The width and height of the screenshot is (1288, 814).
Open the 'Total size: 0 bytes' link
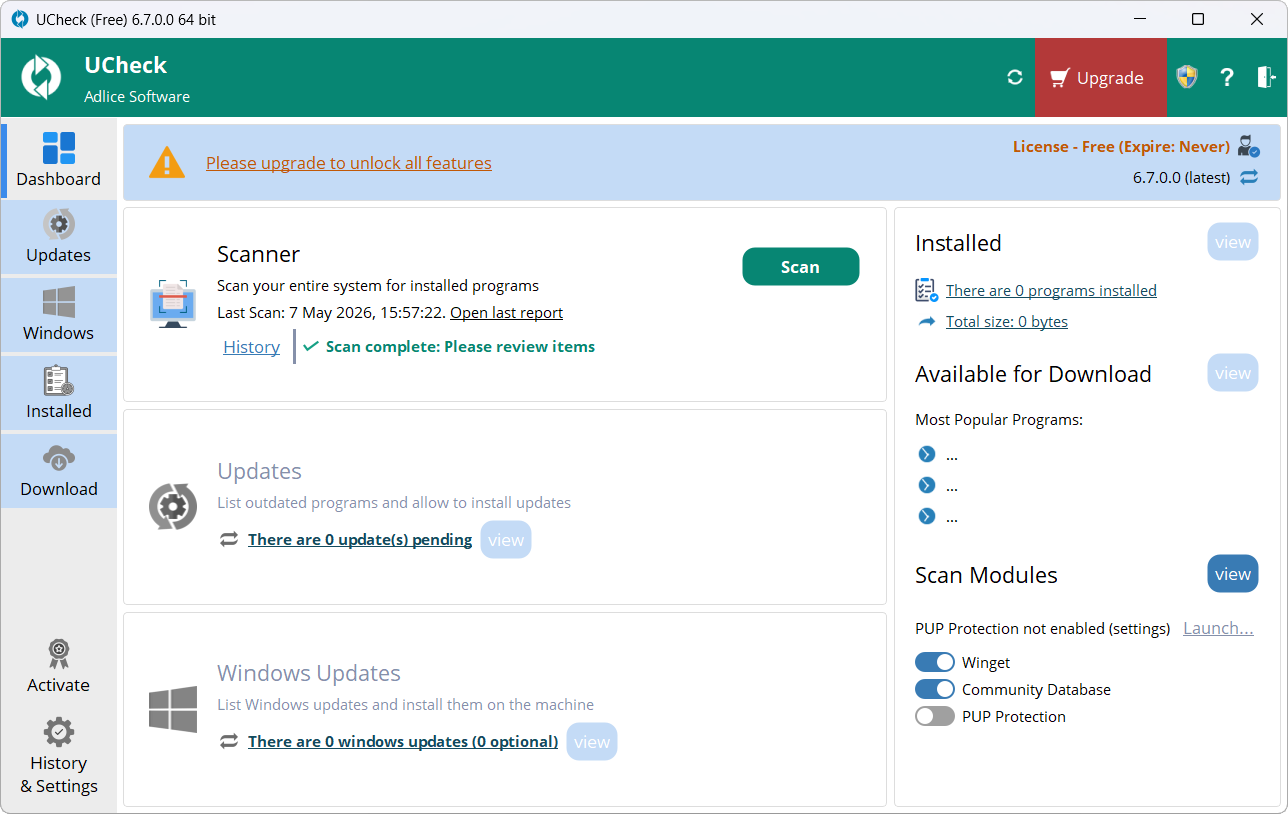(1007, 322)
